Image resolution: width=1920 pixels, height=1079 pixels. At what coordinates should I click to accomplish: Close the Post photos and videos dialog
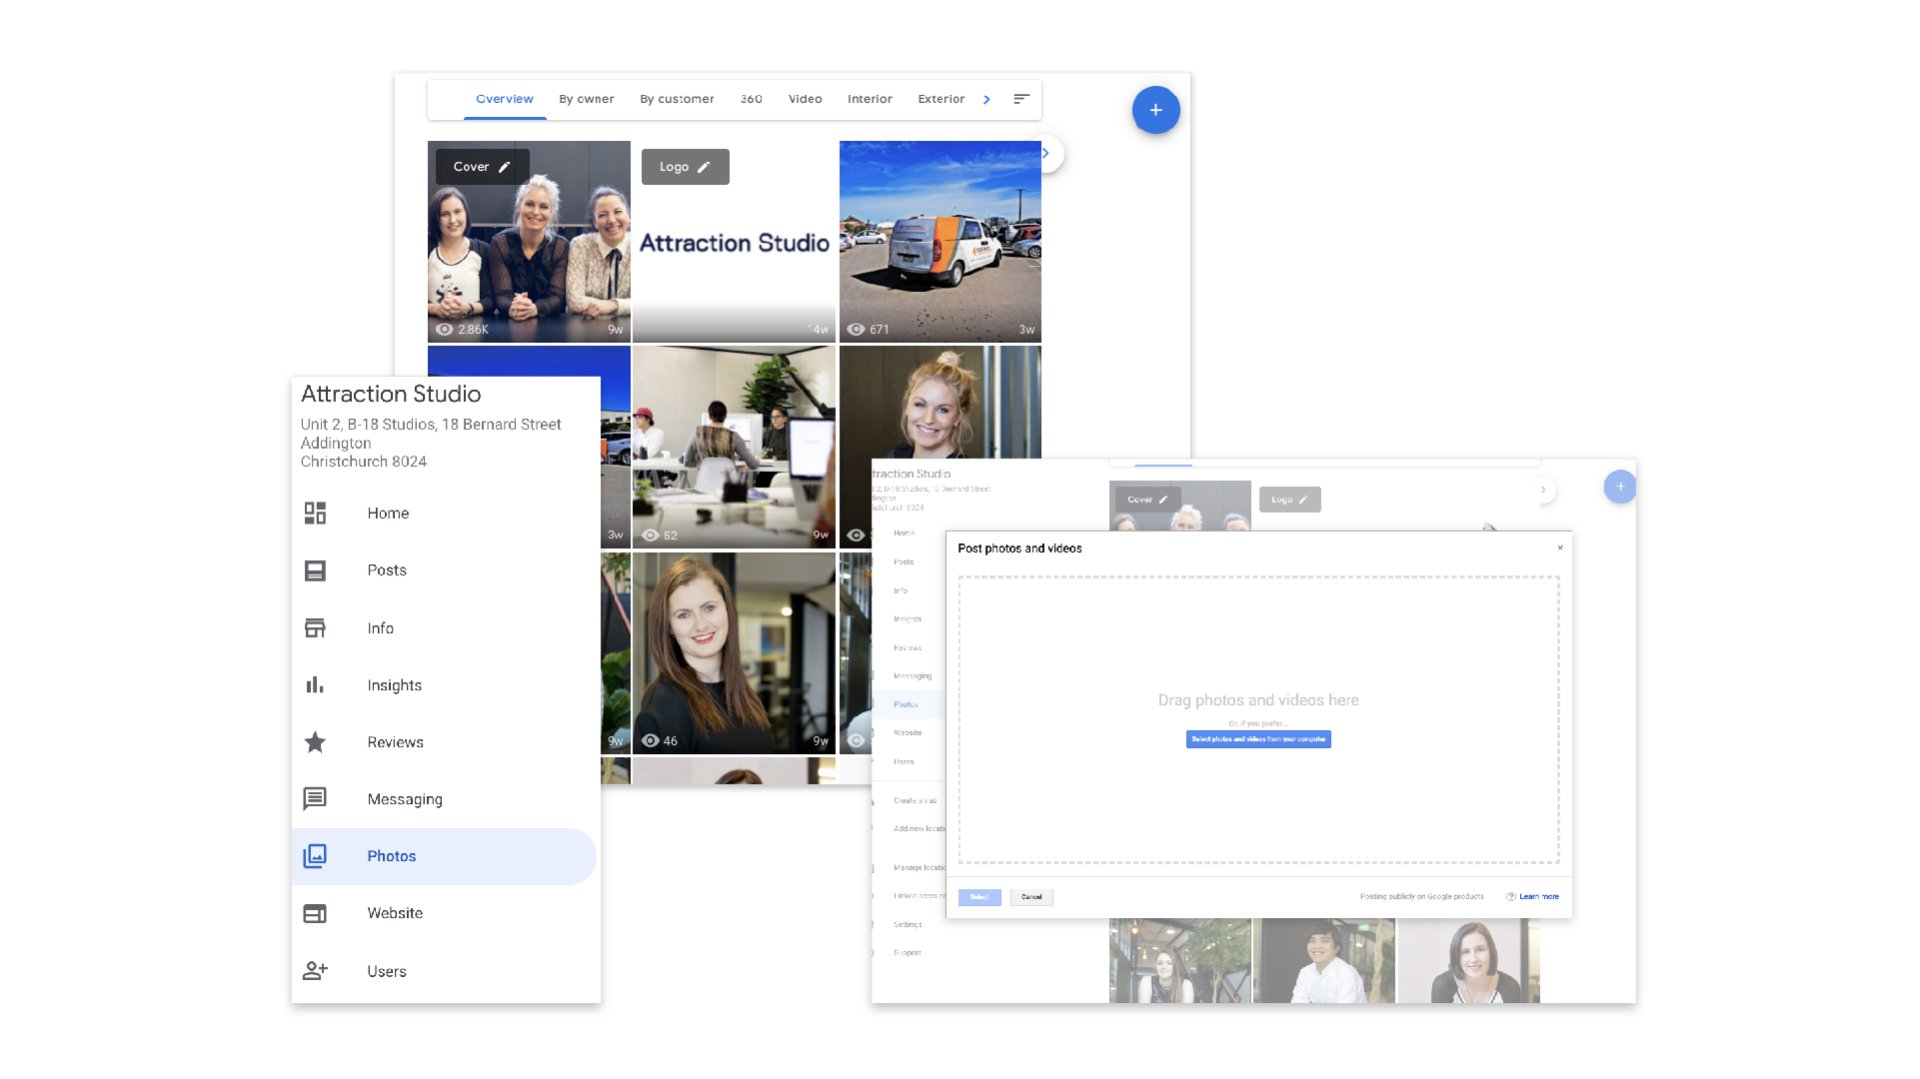pos(1560,548)
